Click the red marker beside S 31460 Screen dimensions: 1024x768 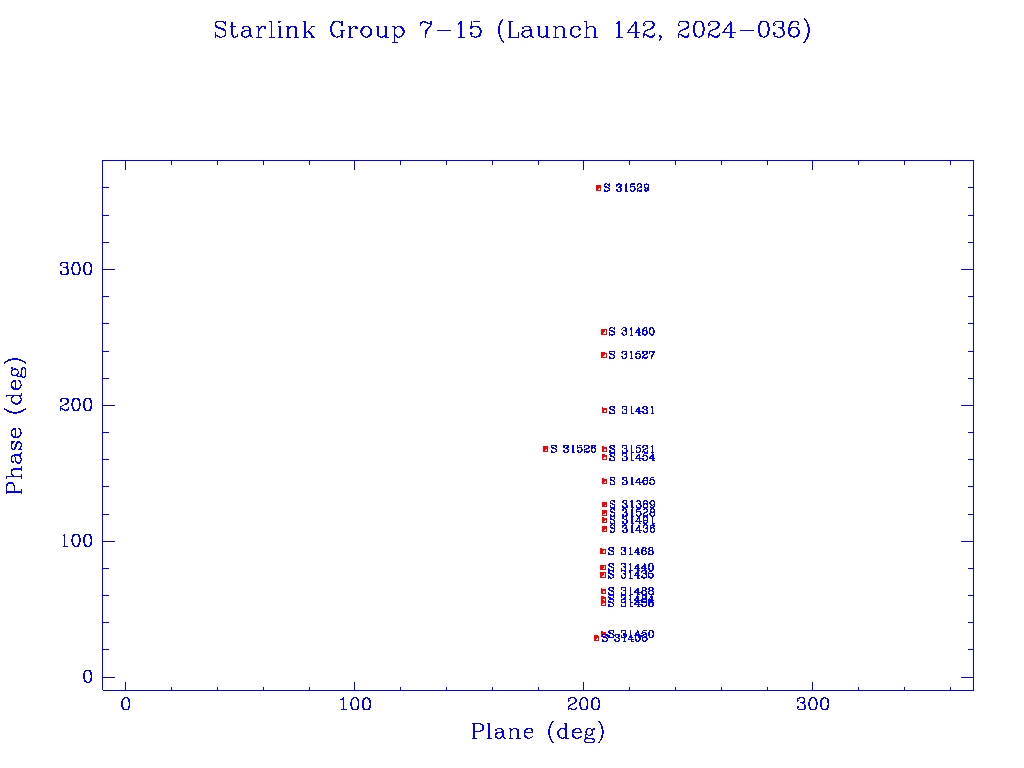[x=603, y=332]
